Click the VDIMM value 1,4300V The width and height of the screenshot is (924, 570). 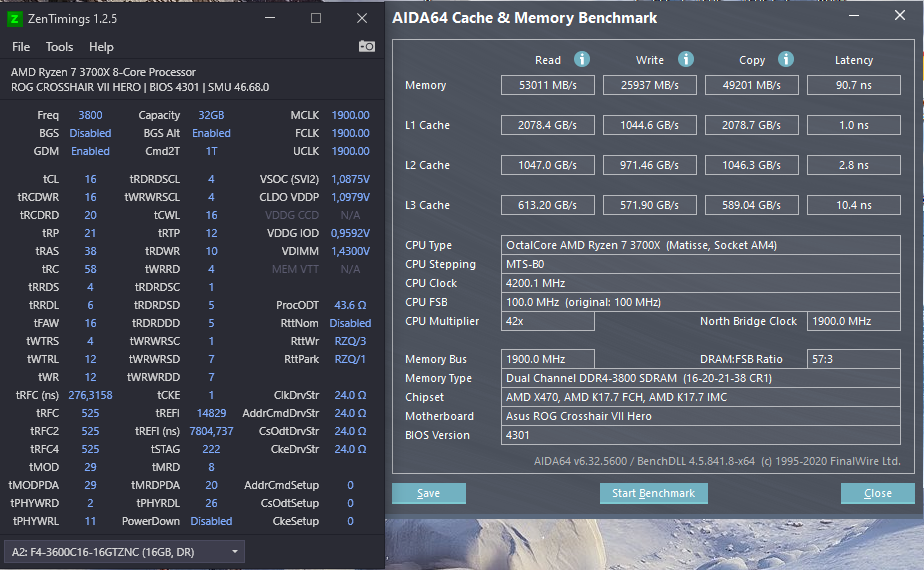click(x=350, y=251)
